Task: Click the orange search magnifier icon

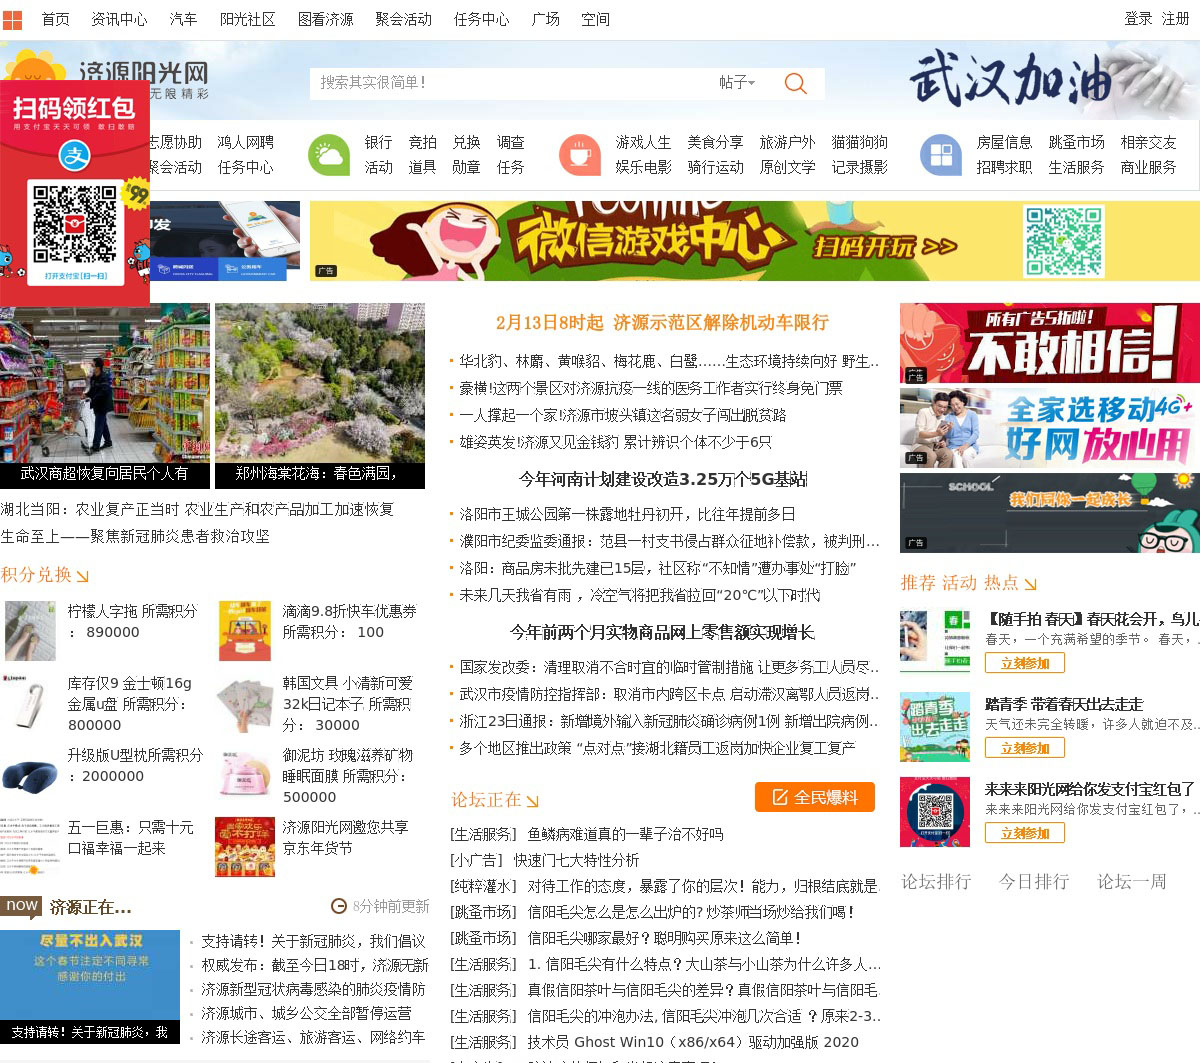Action: (795, 83)
